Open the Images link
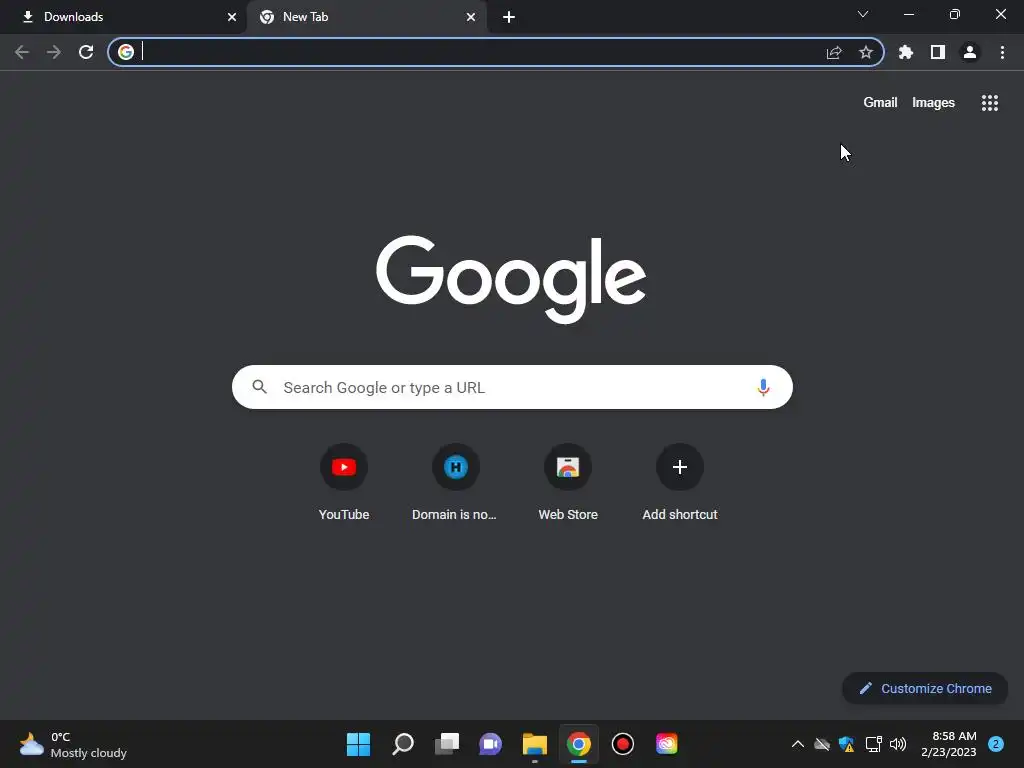The image size is (1024, 768). tap(933, 103)
